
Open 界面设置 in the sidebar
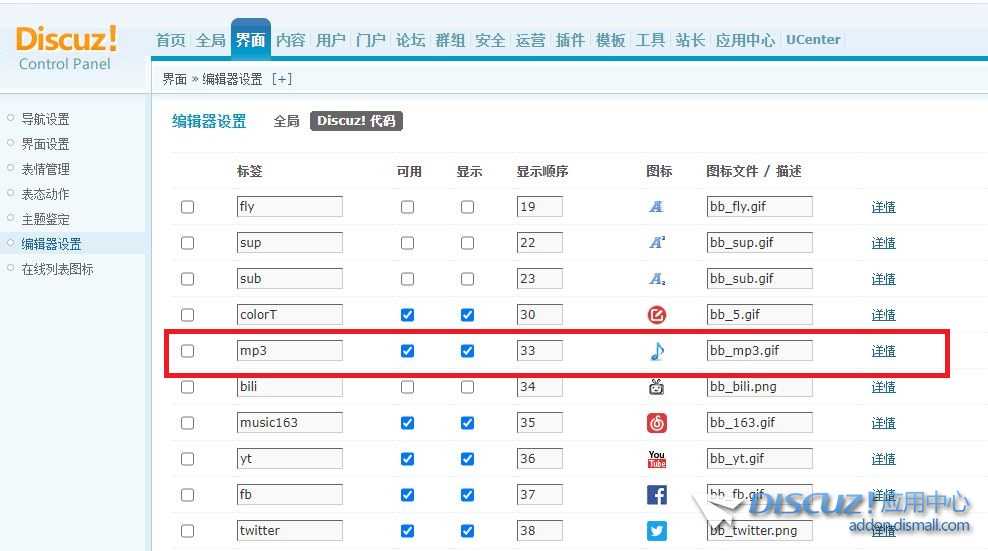pyautogui.click(x=45, y=144)
